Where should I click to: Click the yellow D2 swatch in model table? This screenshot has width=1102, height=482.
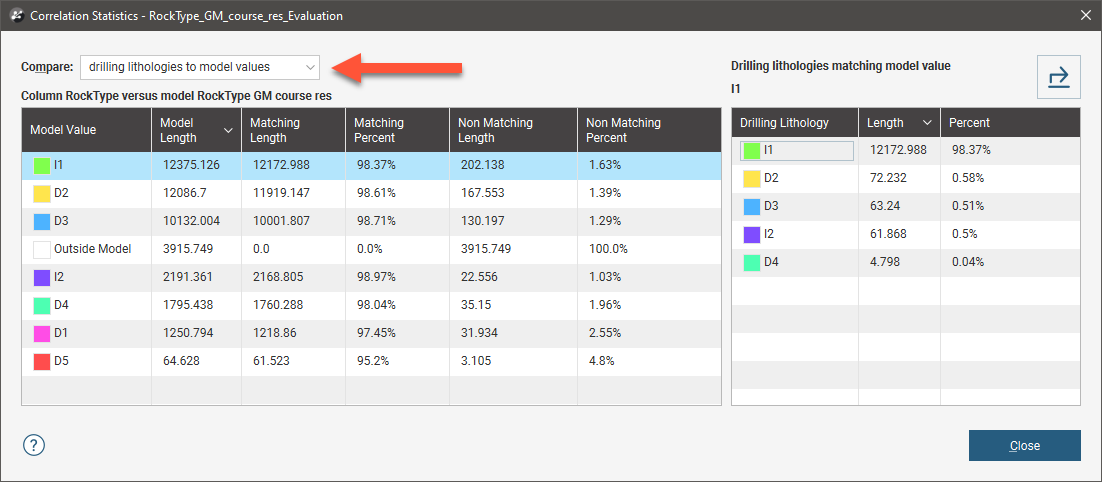[41, 193]
